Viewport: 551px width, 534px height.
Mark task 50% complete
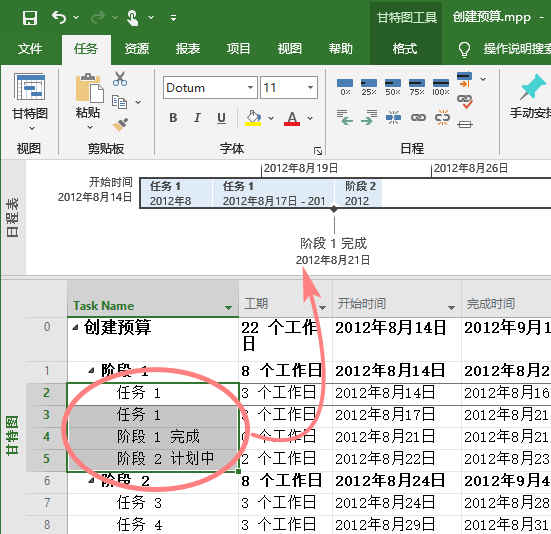(393, 86)
